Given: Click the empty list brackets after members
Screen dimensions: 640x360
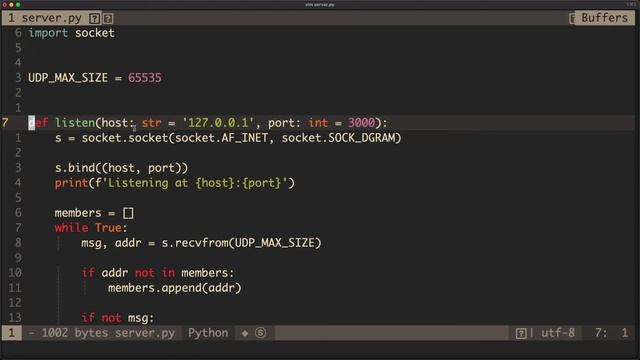Looking at the screenshot, I should 128,213.
